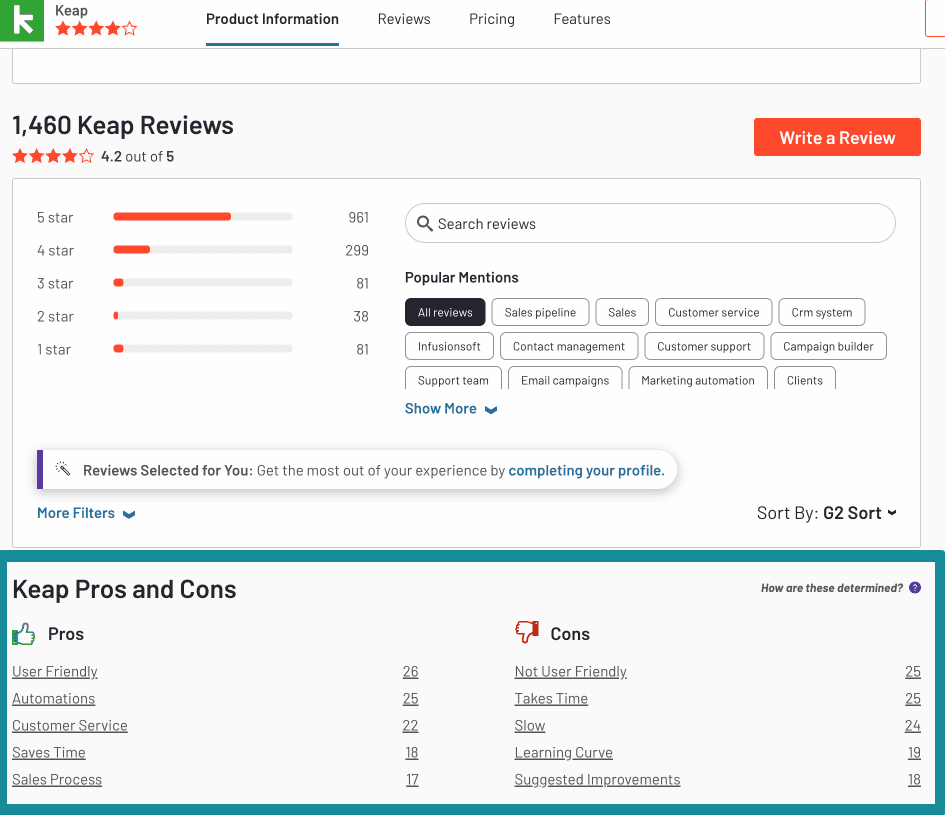Screen dimensions: 945x815
Task: Select the Support team mention tag
Action: [453, 379]
